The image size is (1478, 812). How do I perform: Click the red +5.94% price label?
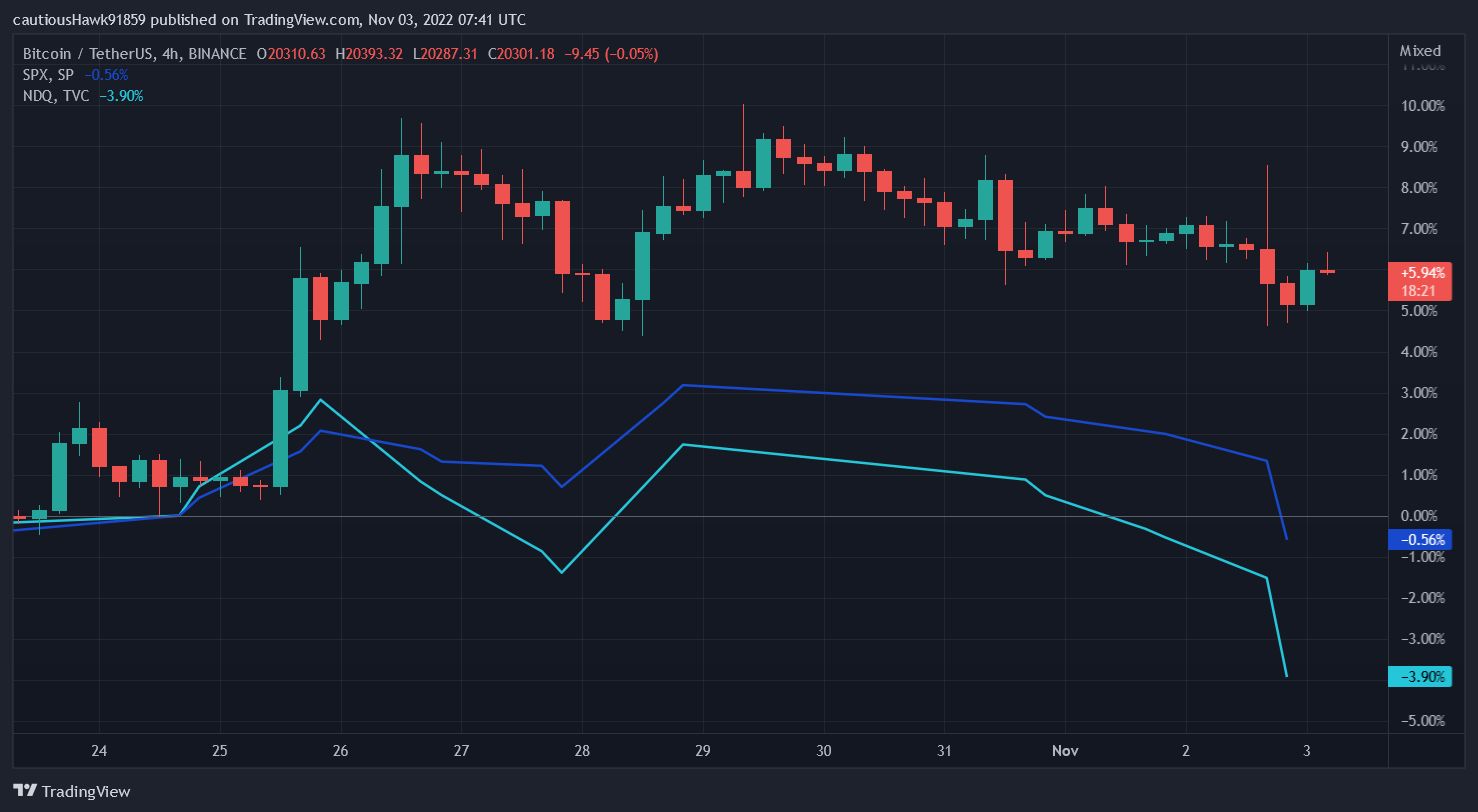pos(1421,270)
